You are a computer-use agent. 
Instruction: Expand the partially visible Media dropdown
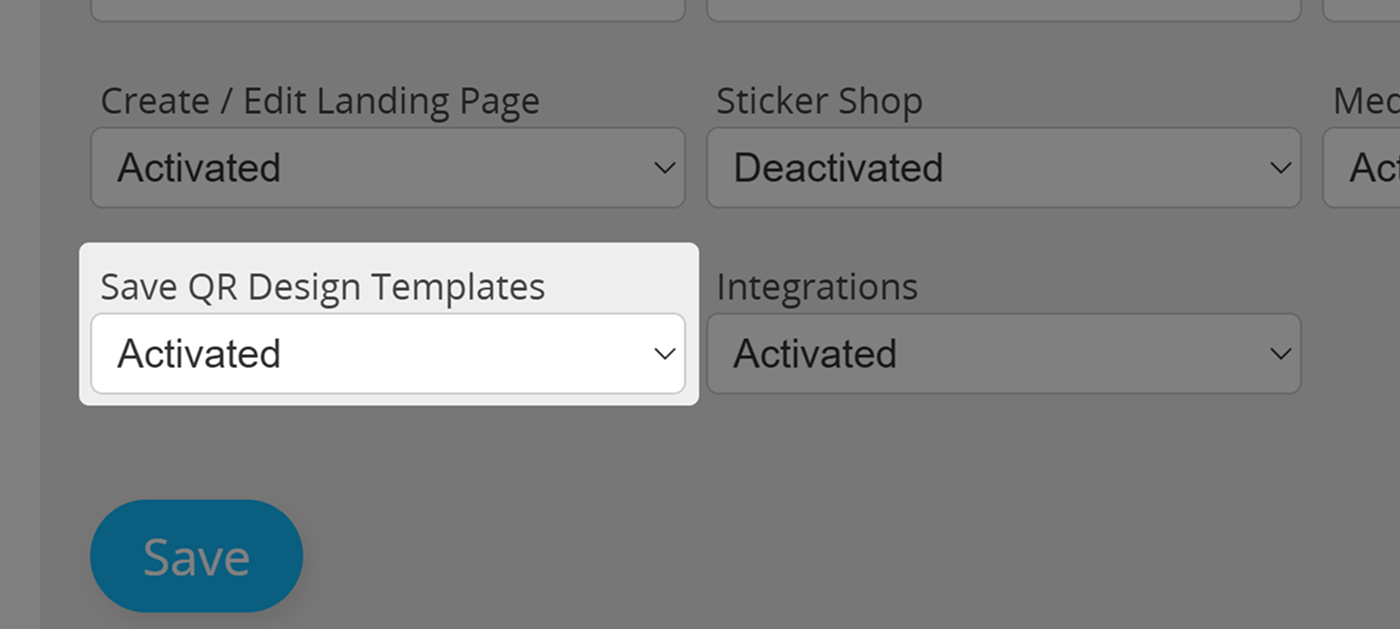[x=1370, y=168]
